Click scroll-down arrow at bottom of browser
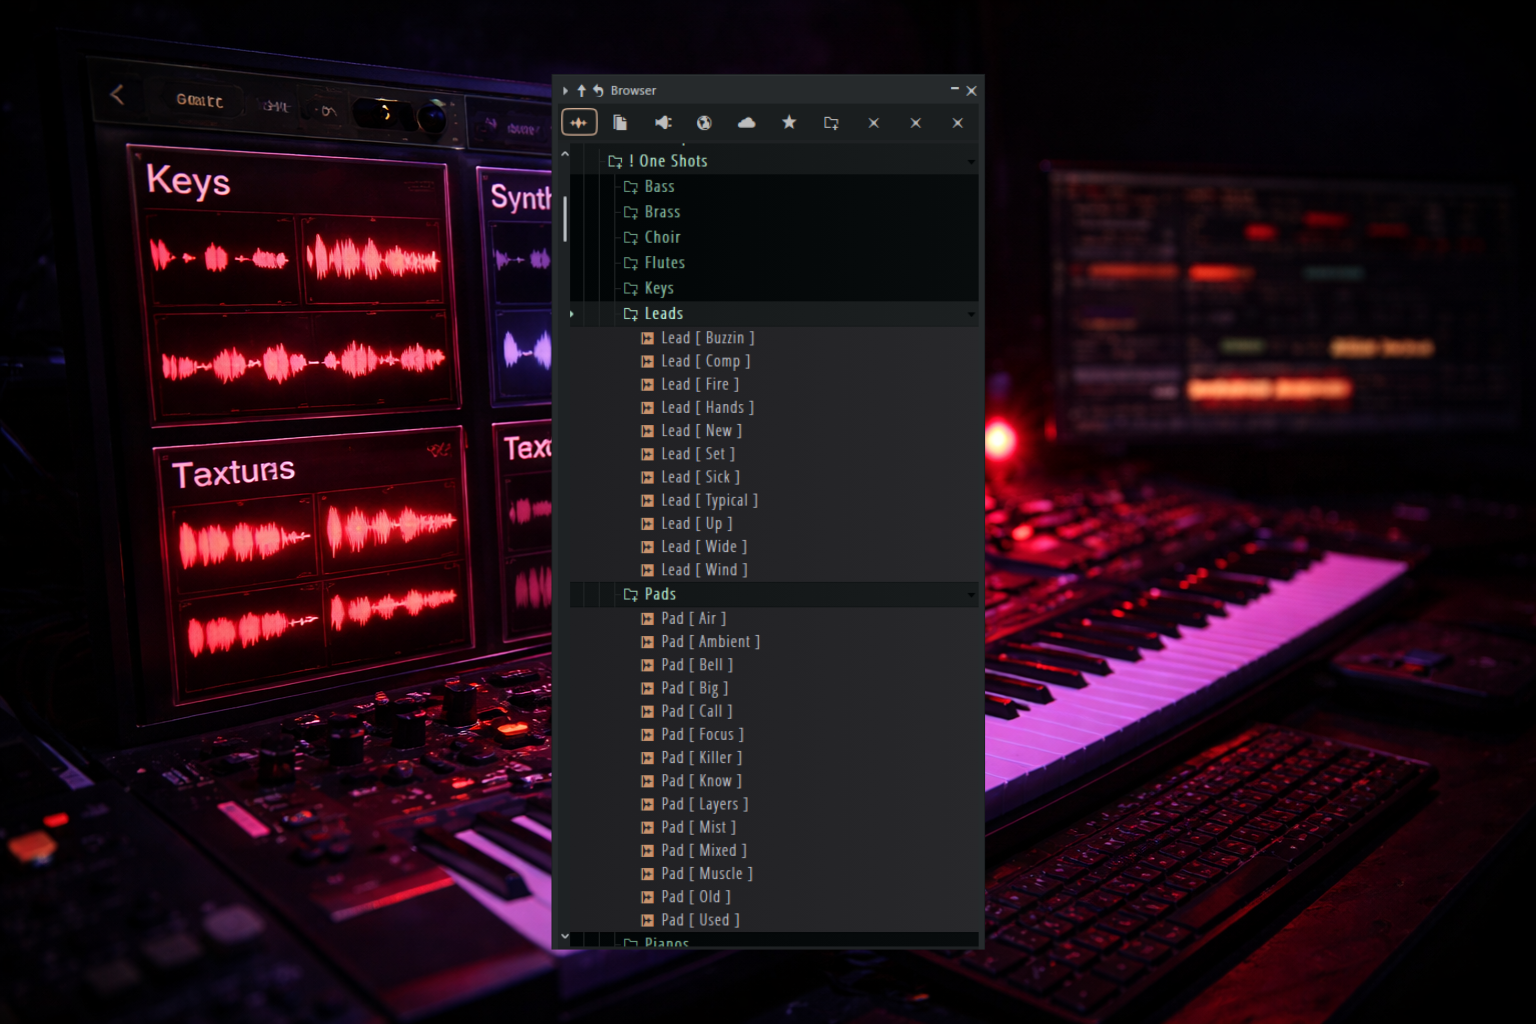The height and width of the screenshot is (1024, 1536). click(565, 937)
